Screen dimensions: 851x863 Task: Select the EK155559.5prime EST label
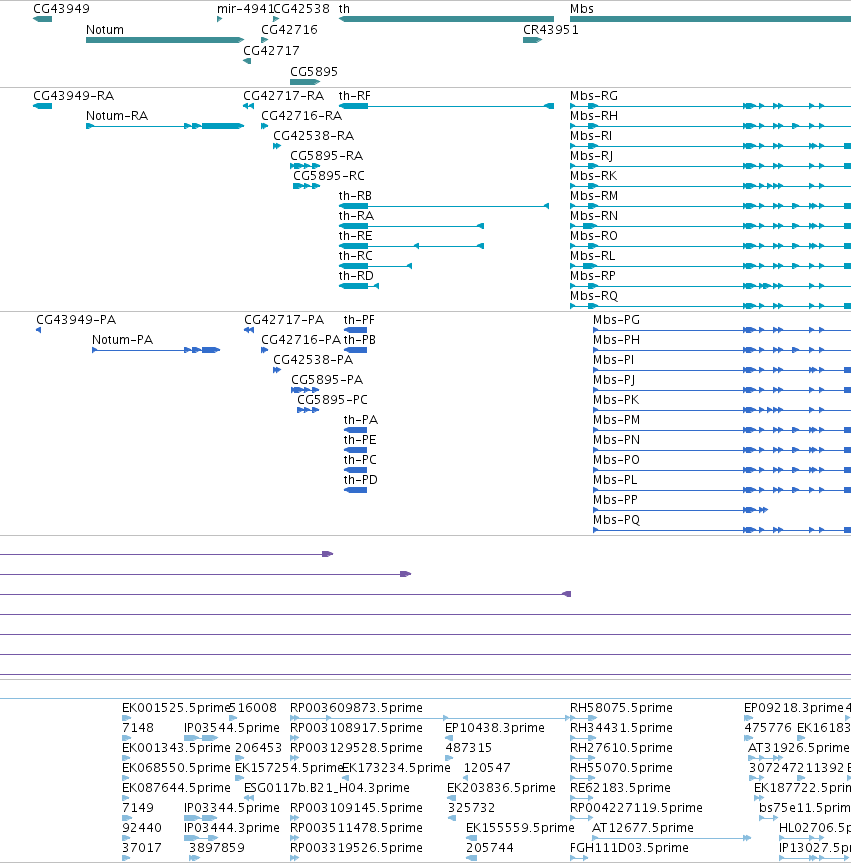tap(520, 828)
